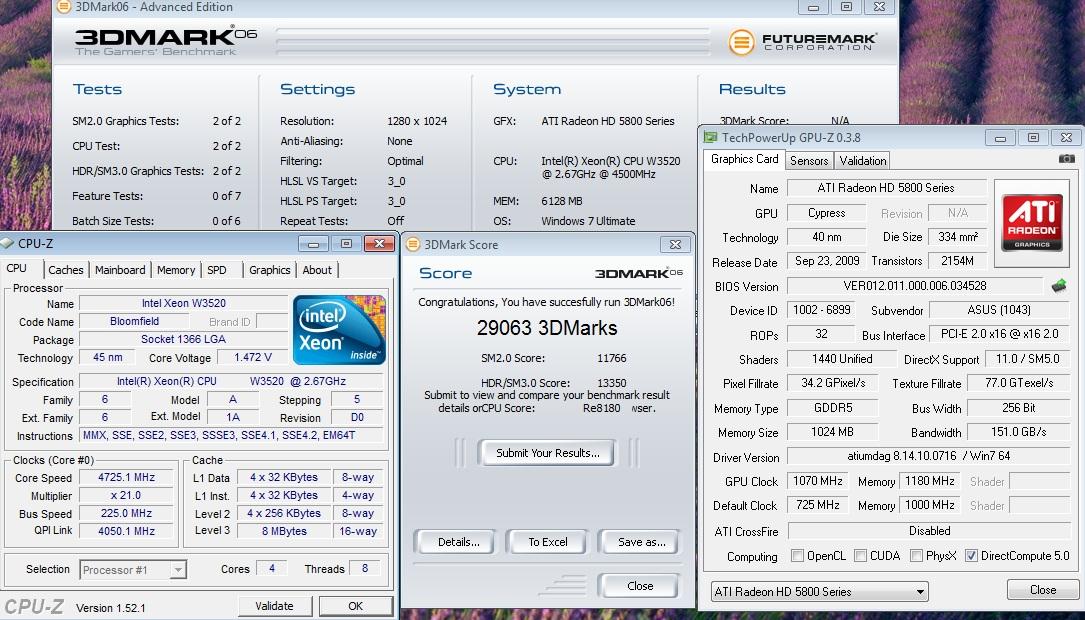1085x620 pixels.
Task: Click the Threads value 8 in CPU-Z
Action: coord(365,568)
